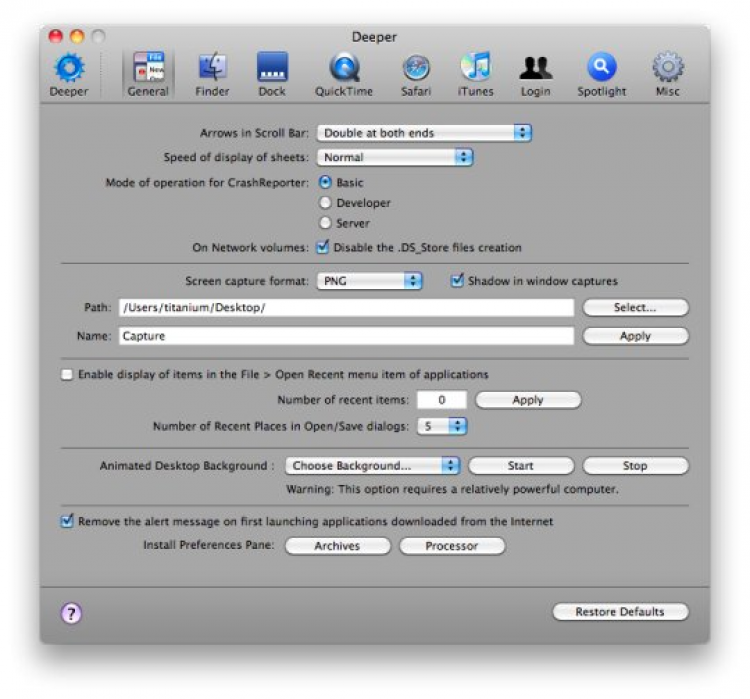
Task: Install the Processor preferences pane
Action: coord(452,546)
